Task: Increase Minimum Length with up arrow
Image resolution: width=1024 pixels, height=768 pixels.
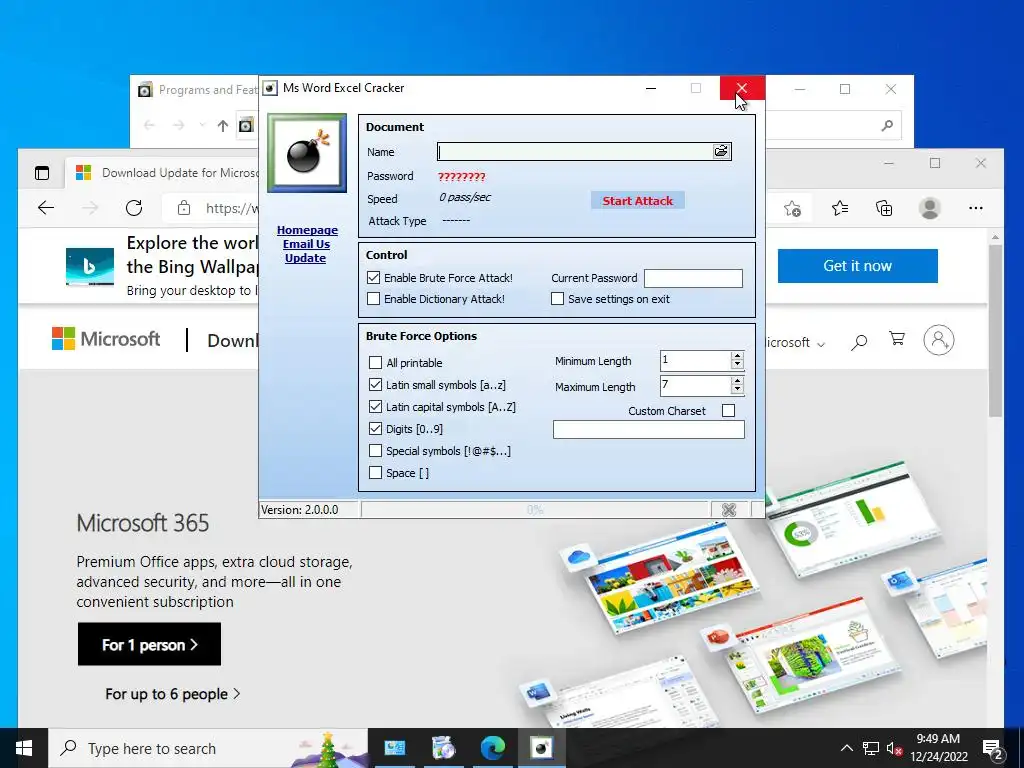Action: [737, 356]
